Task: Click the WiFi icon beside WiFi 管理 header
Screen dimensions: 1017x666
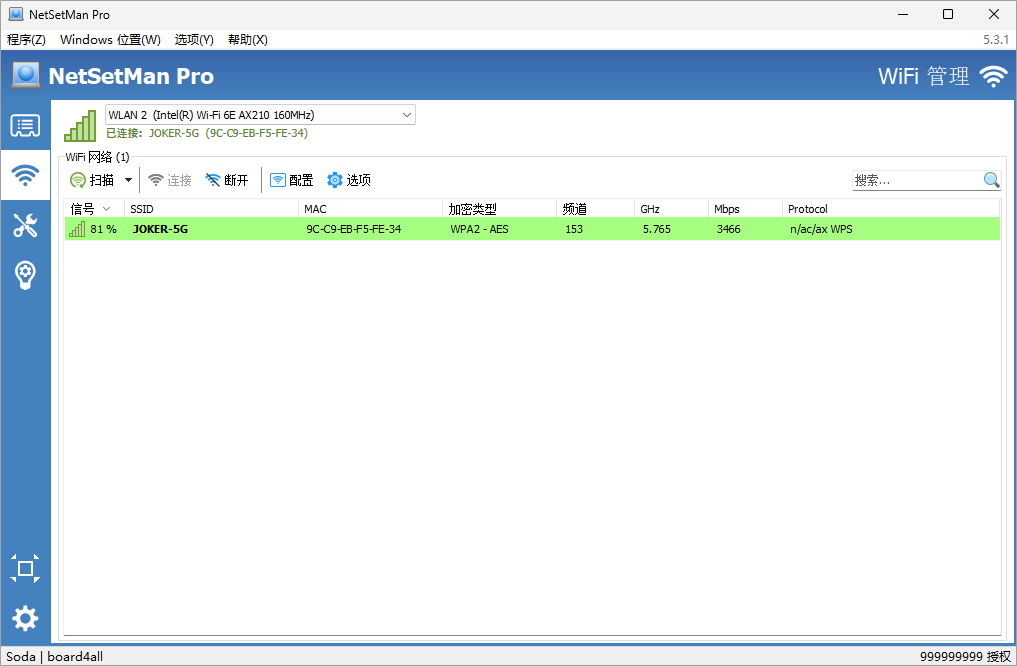Action: tap(993, 75)
